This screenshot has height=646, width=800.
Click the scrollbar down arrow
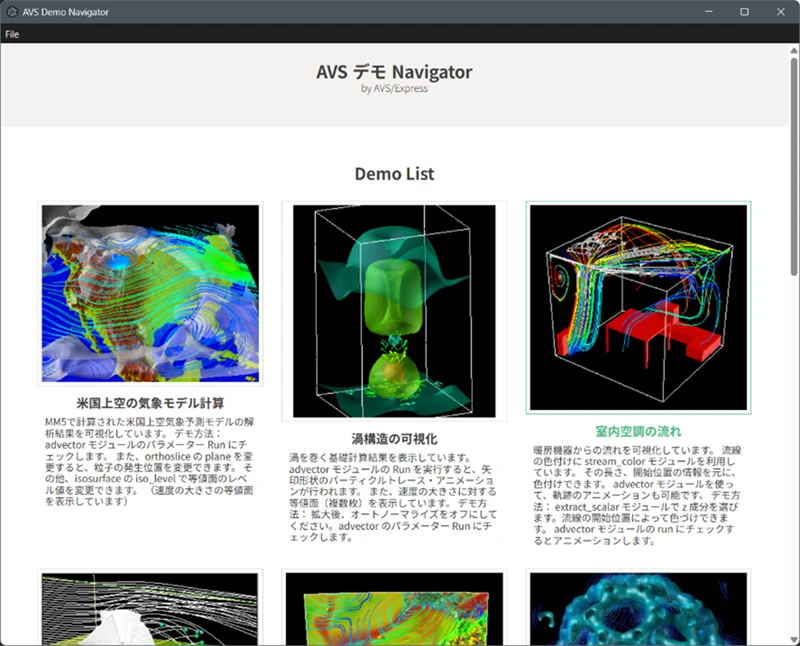coord(794,639)
